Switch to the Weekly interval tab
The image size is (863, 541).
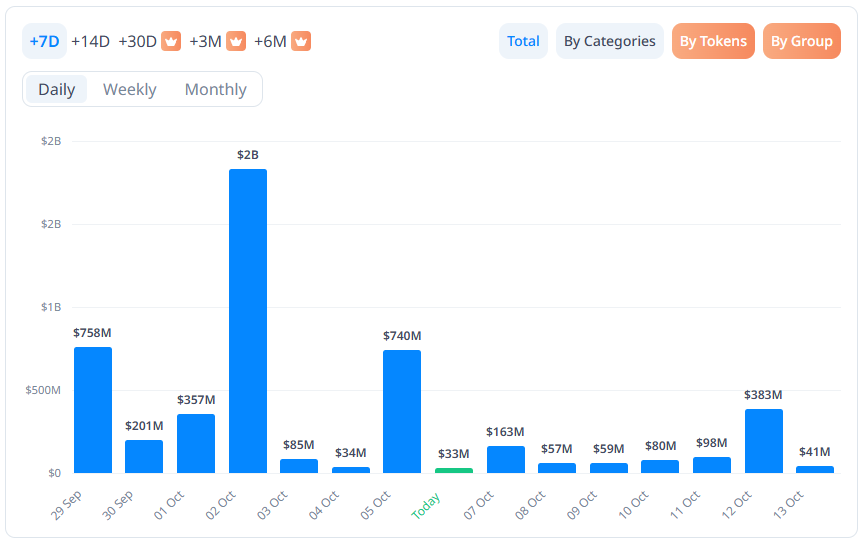[x=130, y=89]
